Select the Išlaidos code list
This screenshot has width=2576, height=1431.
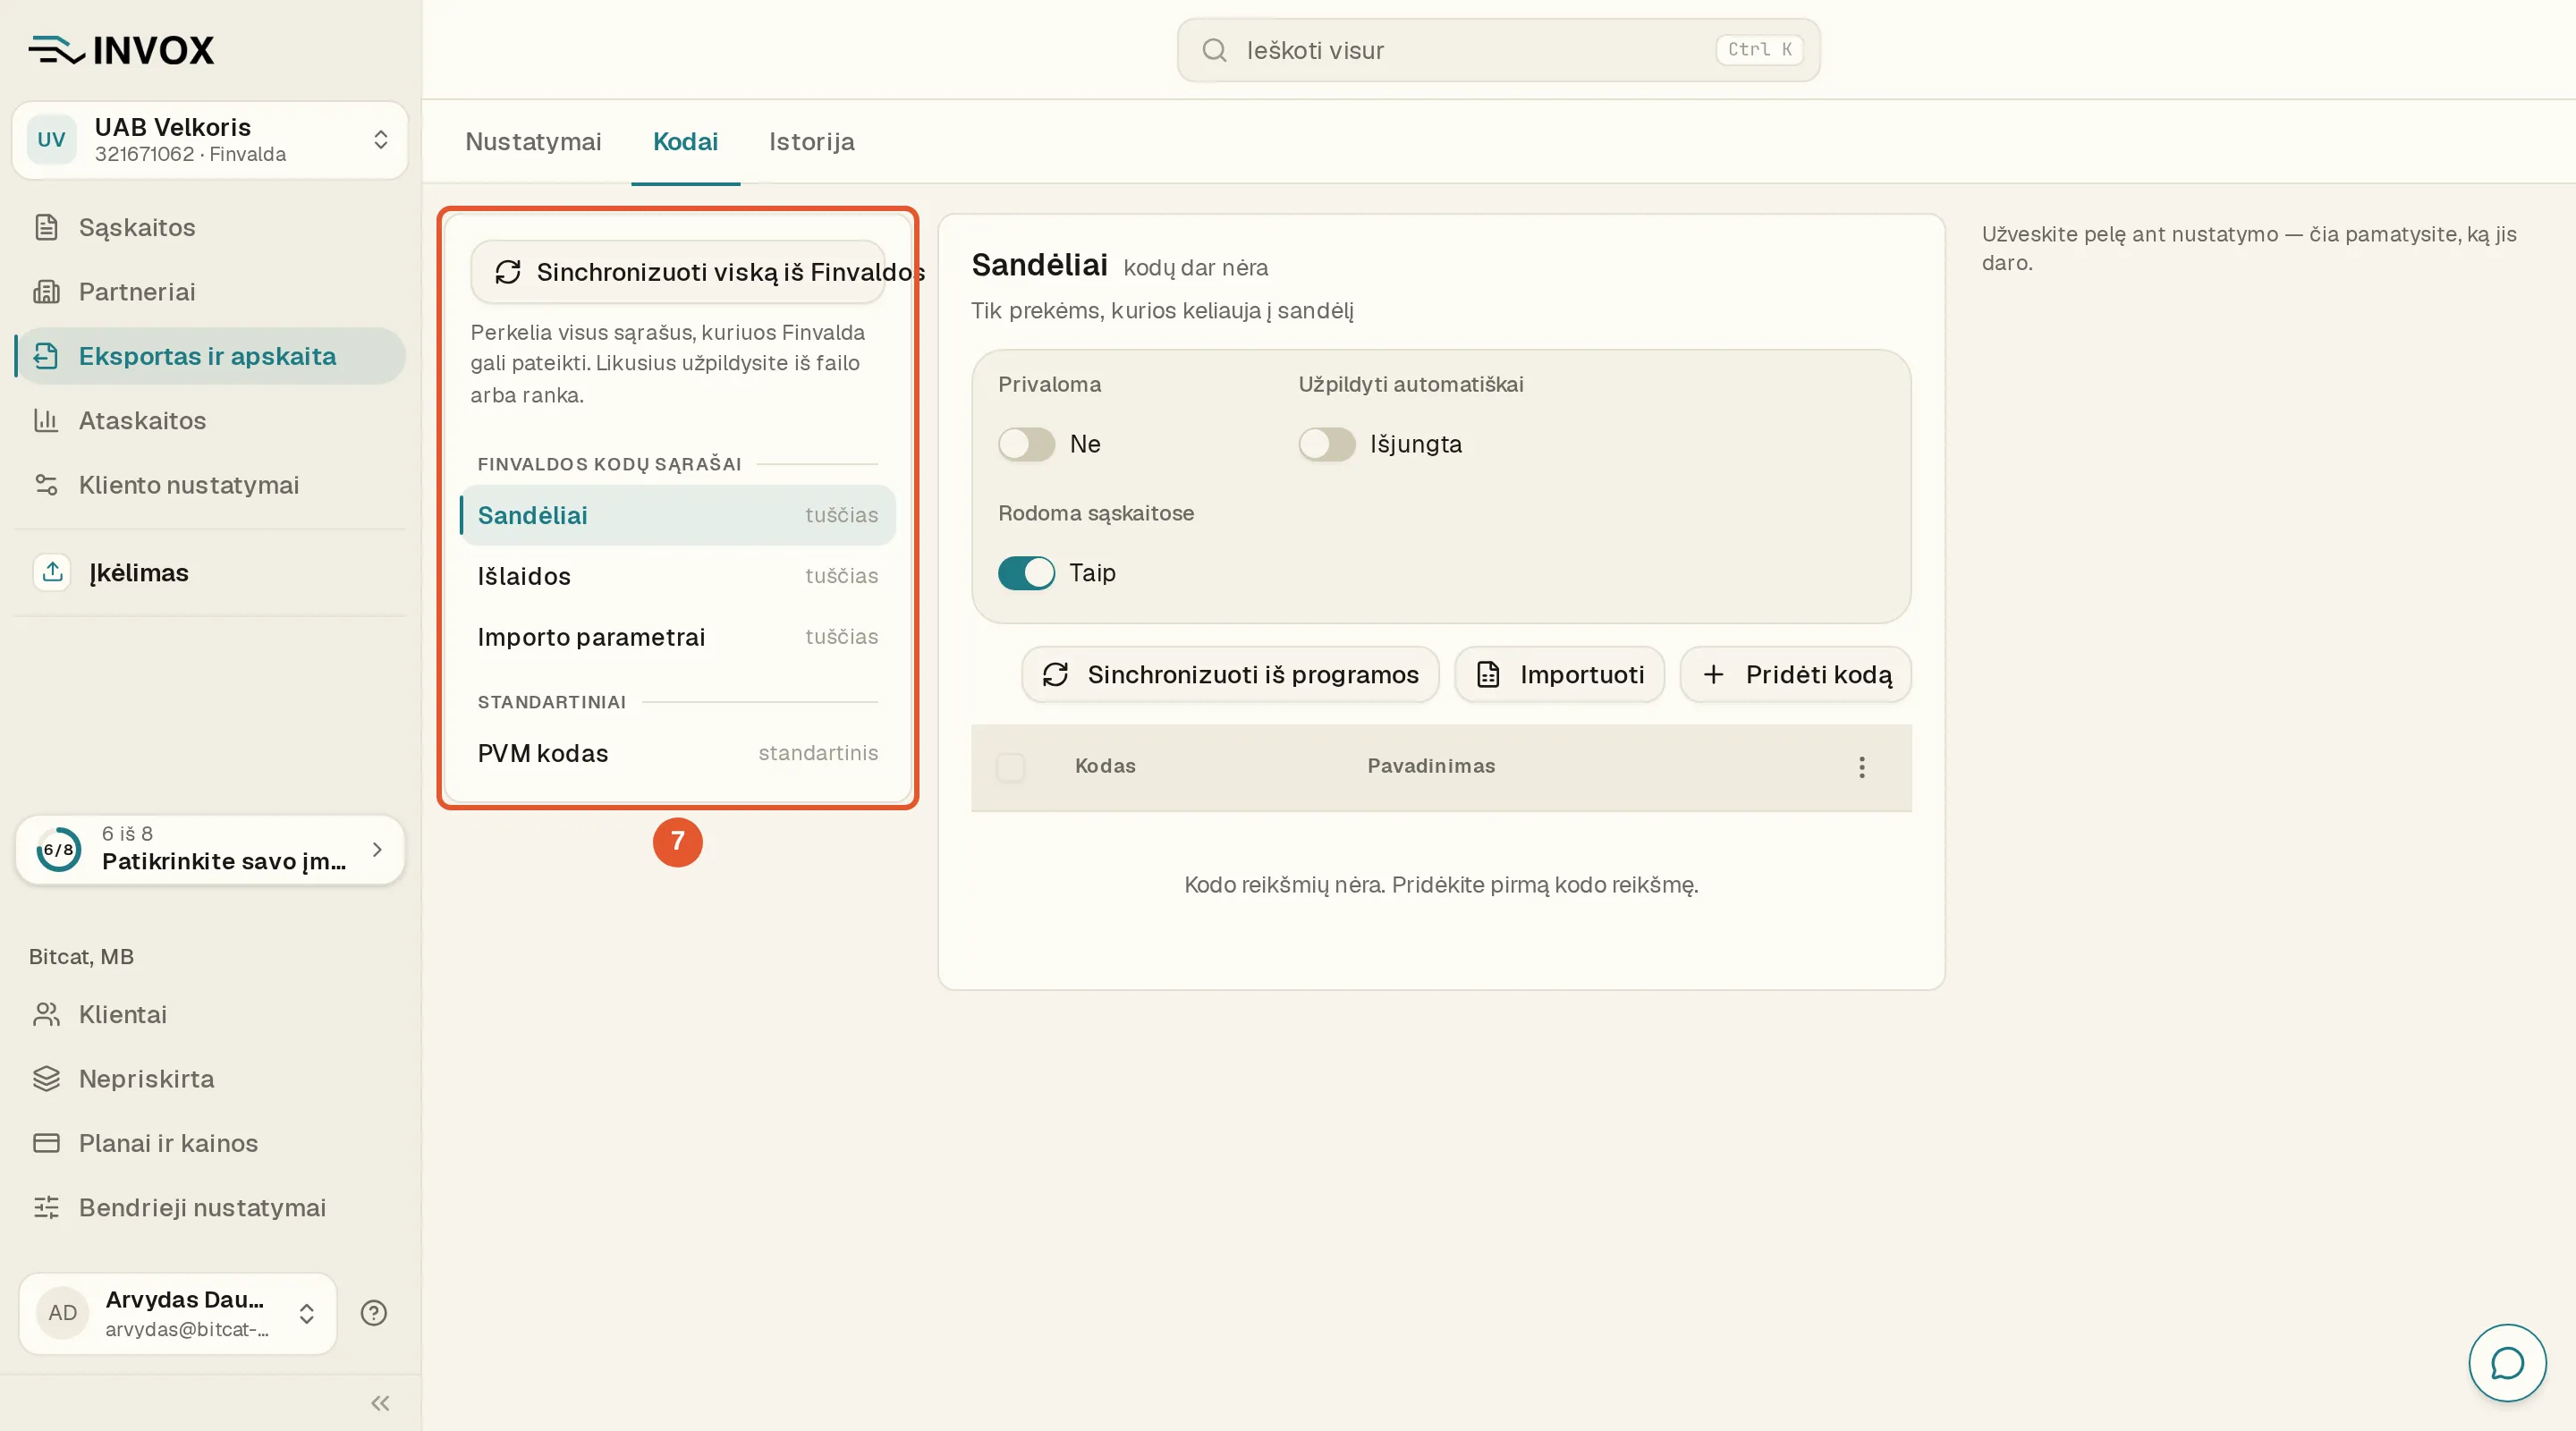tap(677, 576)
